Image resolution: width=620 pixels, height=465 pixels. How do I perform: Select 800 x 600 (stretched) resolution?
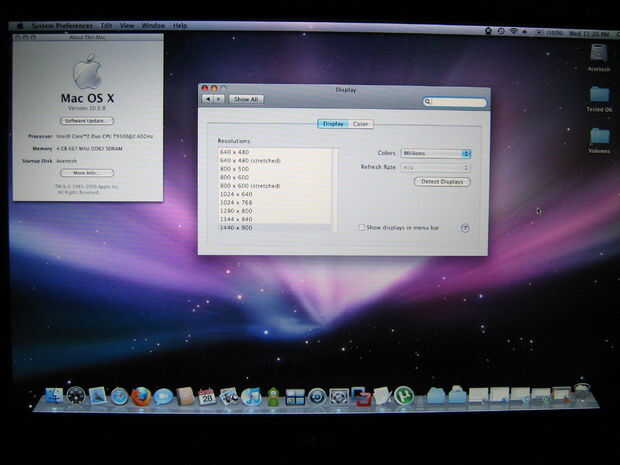pyautogui.click(x=274, y=186)
